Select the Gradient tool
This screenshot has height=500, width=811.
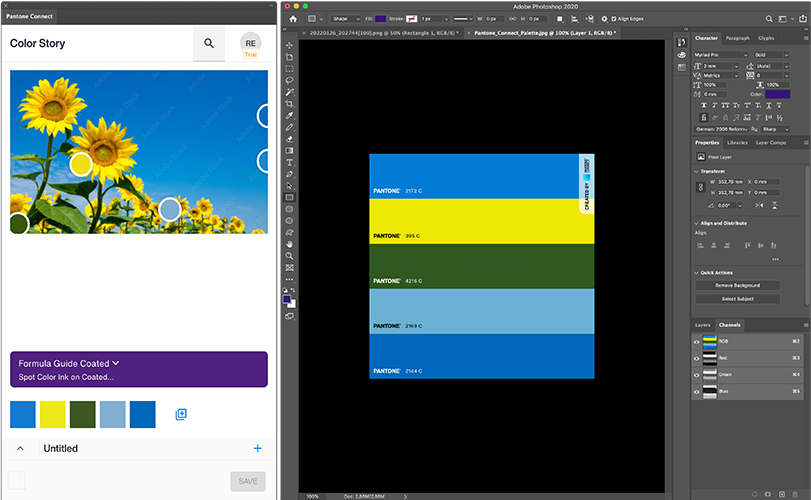pyautogui.click(x=289, y=150)
